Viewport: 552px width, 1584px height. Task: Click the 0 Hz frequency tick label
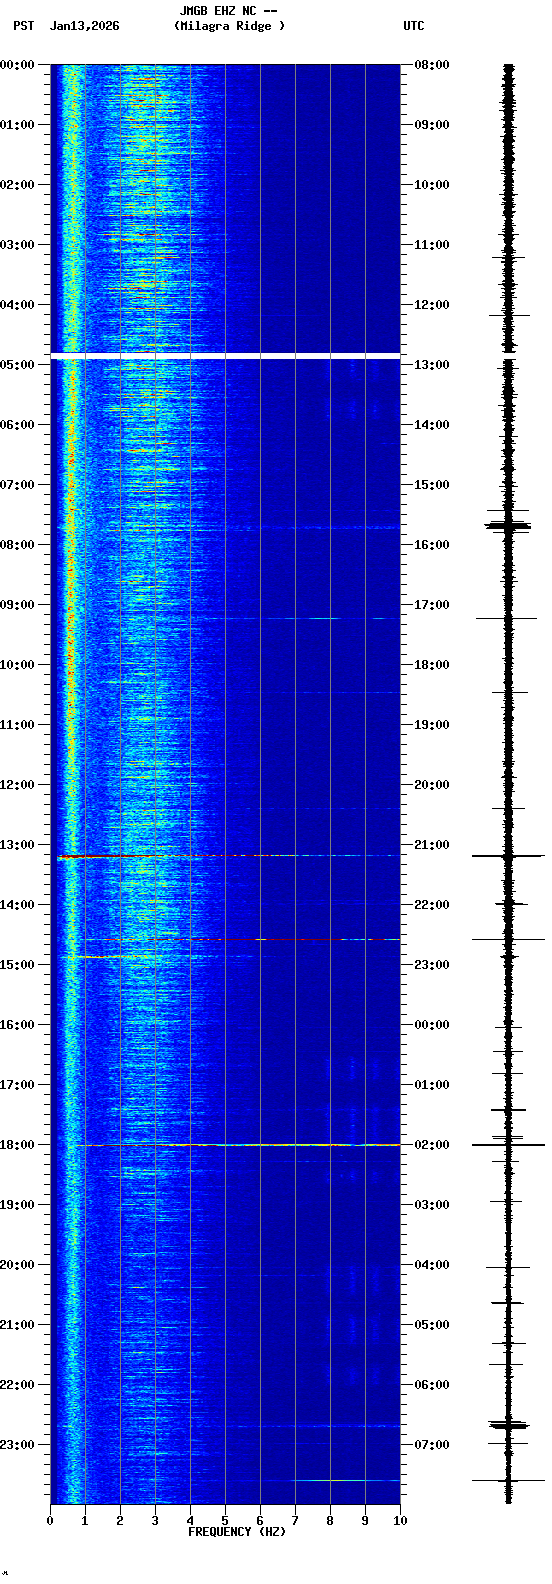50,1521
